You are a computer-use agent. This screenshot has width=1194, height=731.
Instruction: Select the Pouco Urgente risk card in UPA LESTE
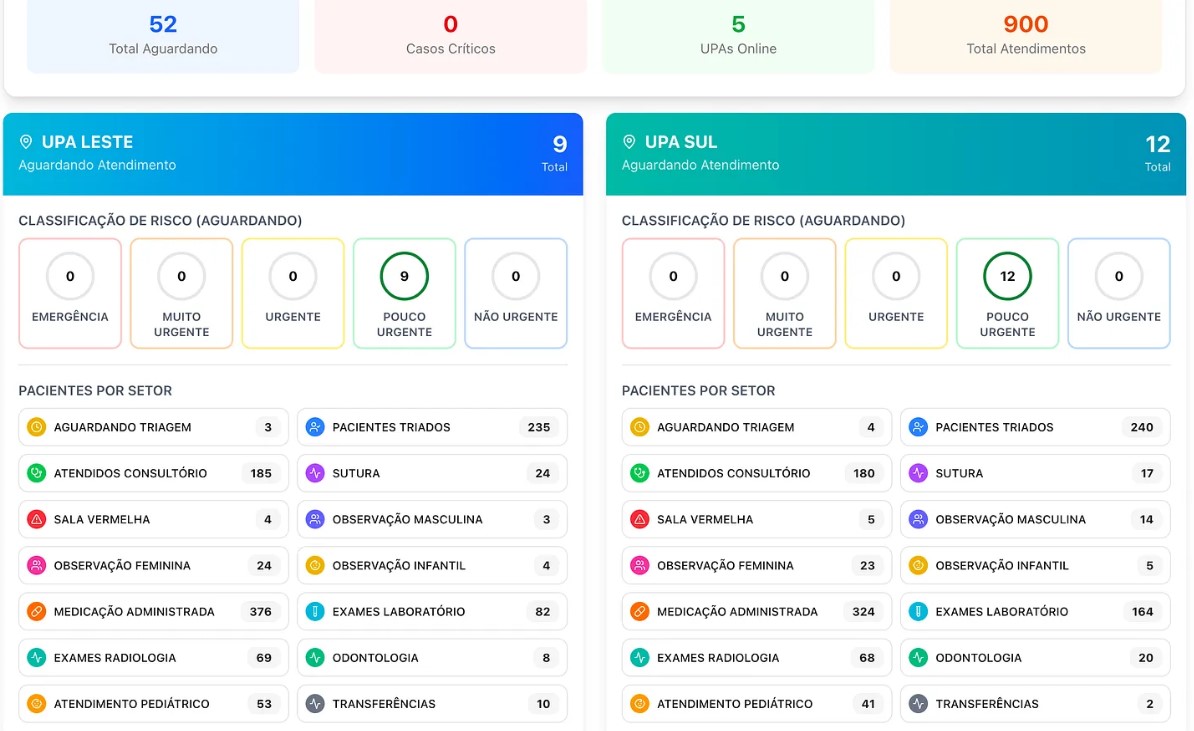[404, 293]
